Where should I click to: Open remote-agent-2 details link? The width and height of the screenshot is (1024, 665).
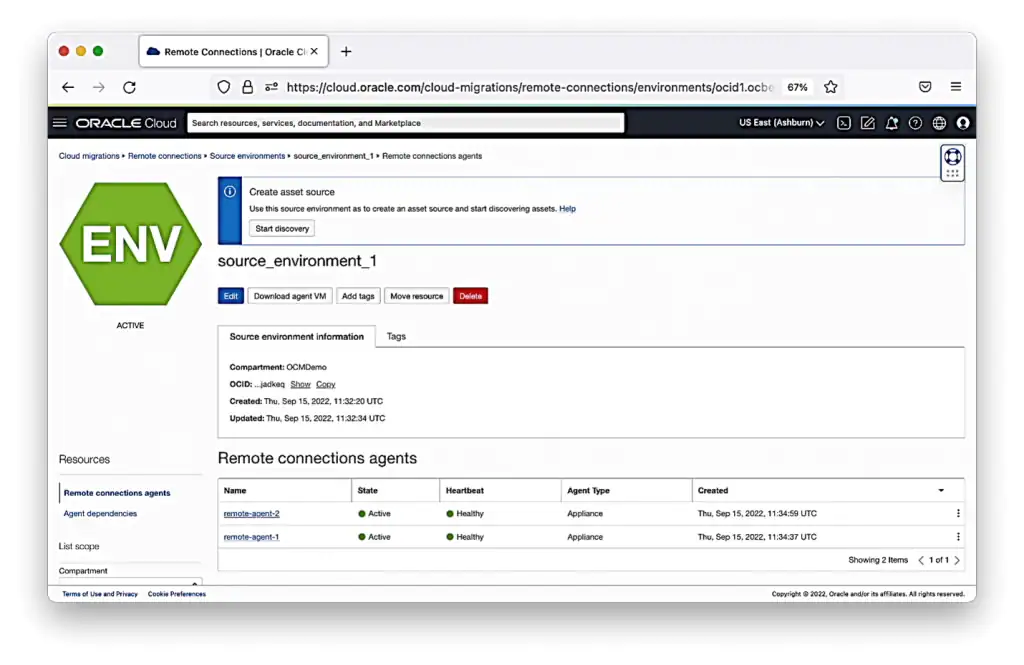251,513
